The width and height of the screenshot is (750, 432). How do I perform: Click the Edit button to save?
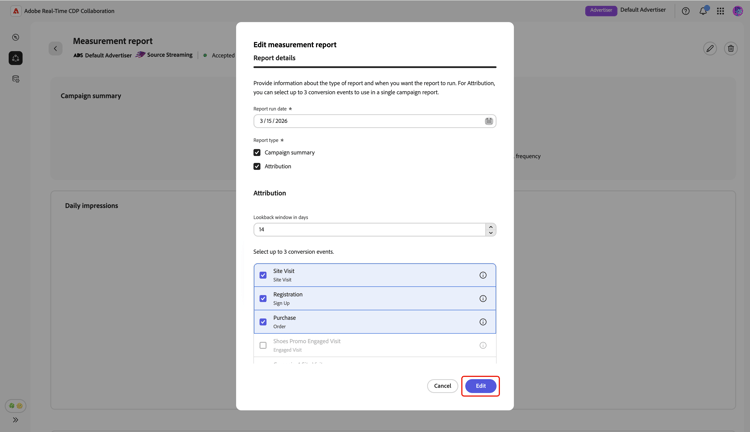pyautogui.click(x=481, y=386)
